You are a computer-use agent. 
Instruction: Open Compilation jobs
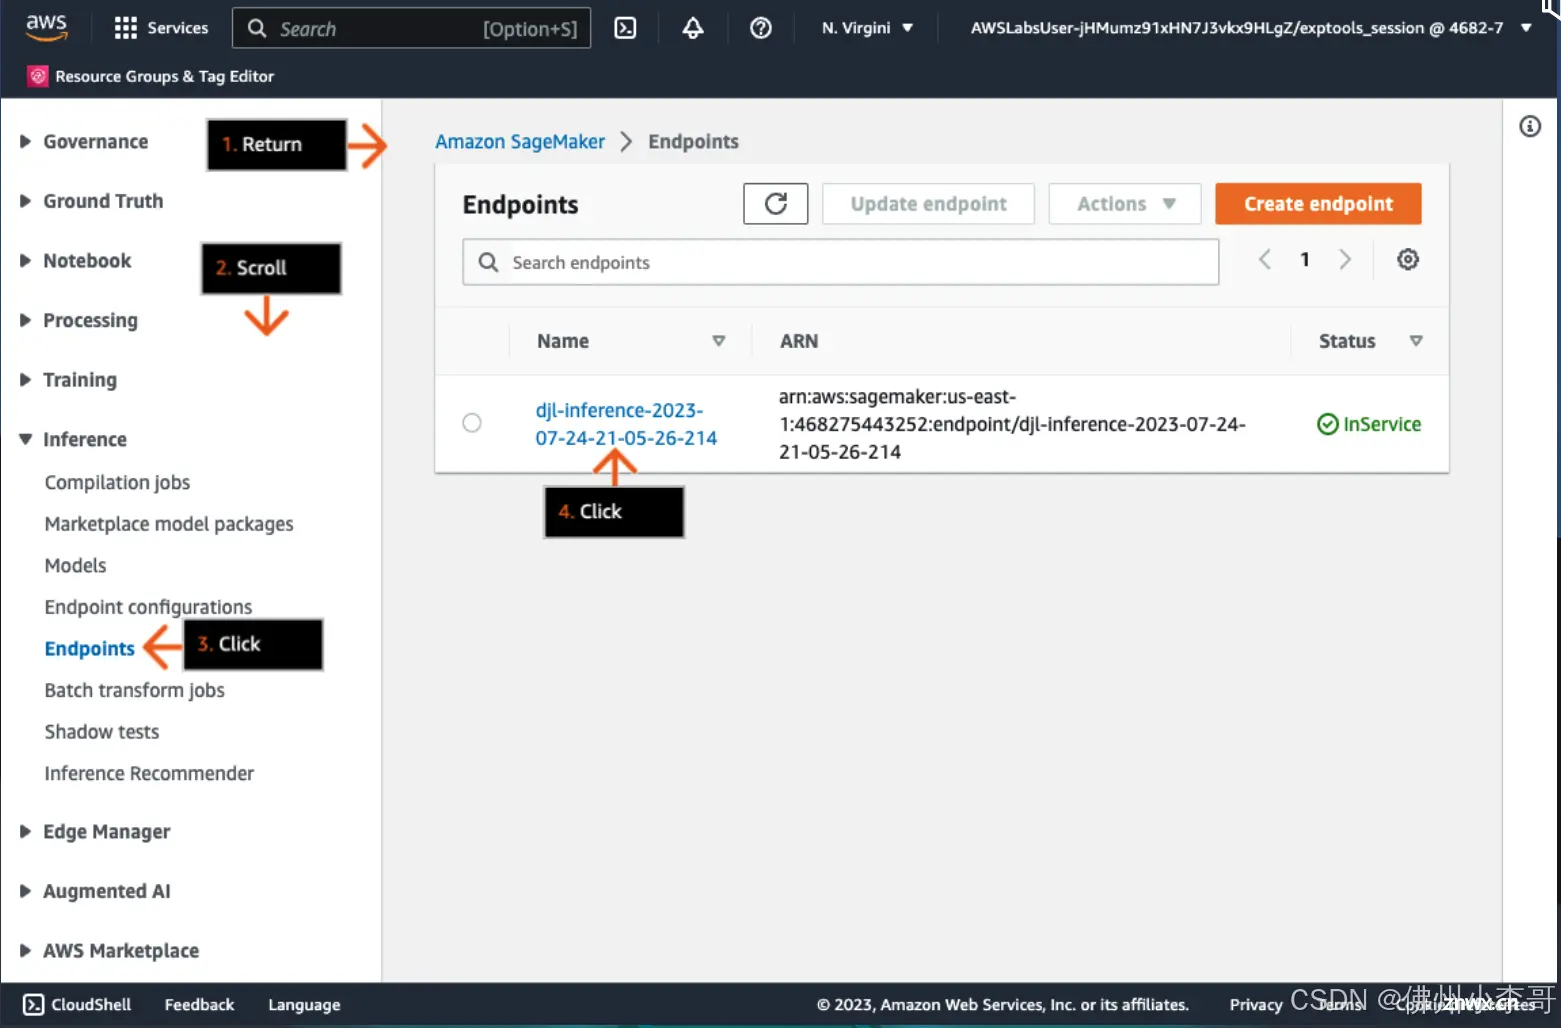pos(117,482)
